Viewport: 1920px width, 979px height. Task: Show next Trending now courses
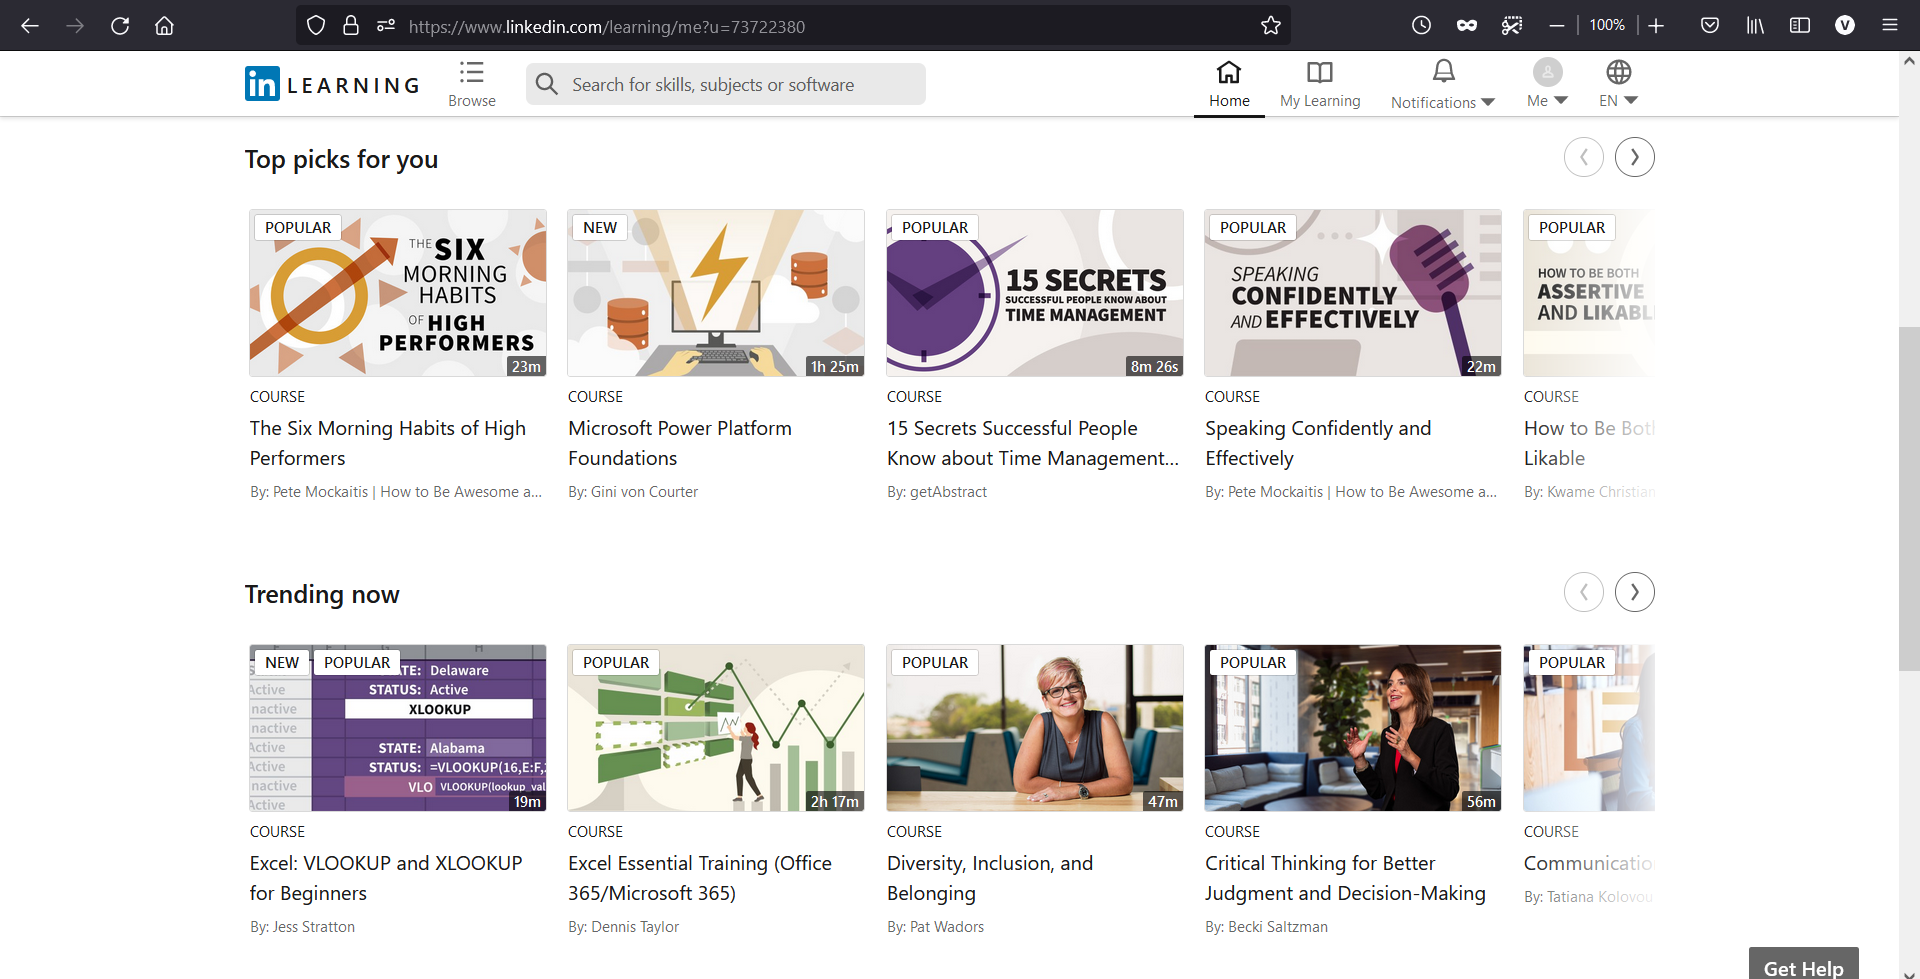(x=1635, y=592)
